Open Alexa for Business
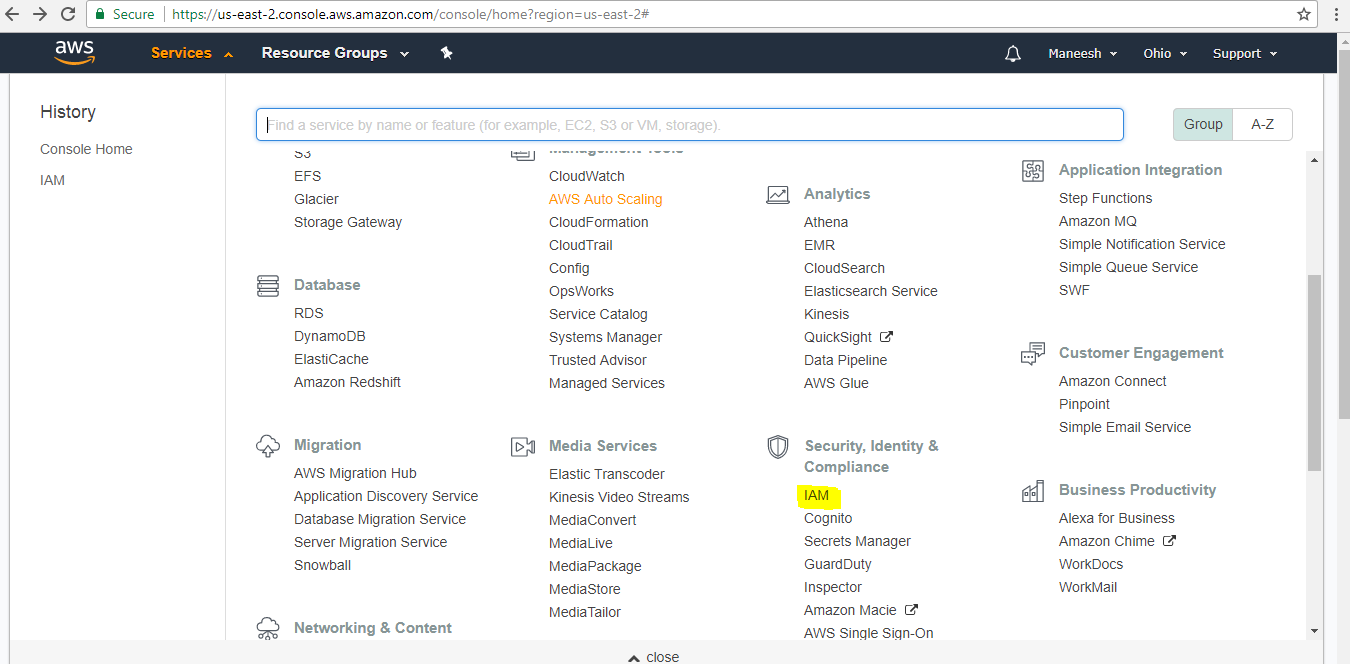 pos(1117,518)
